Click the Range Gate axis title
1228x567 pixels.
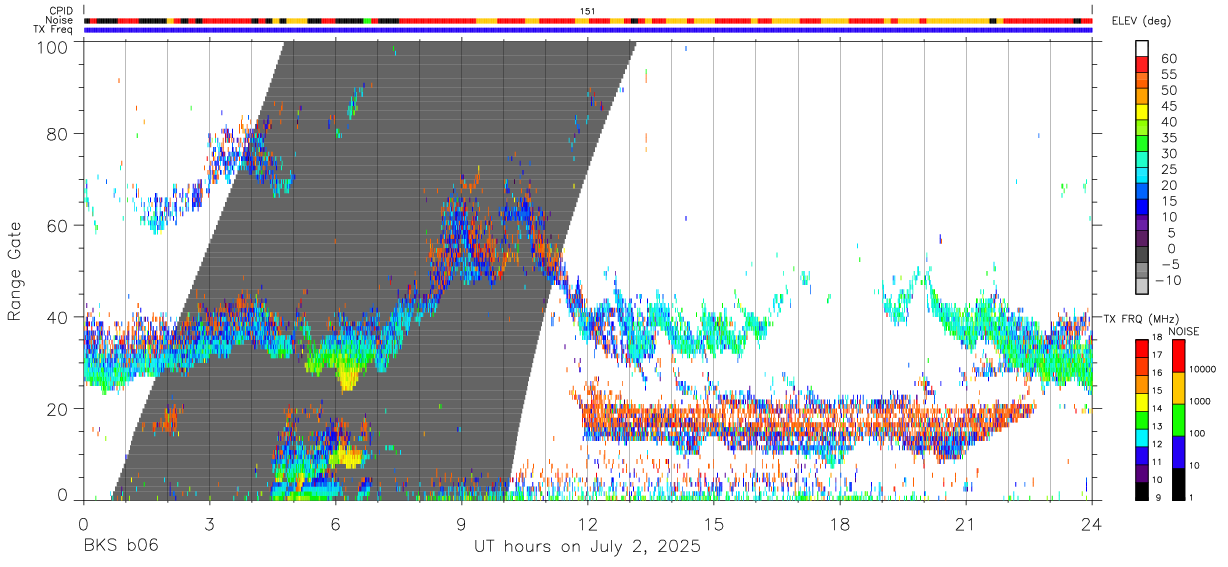click(15, 272)
